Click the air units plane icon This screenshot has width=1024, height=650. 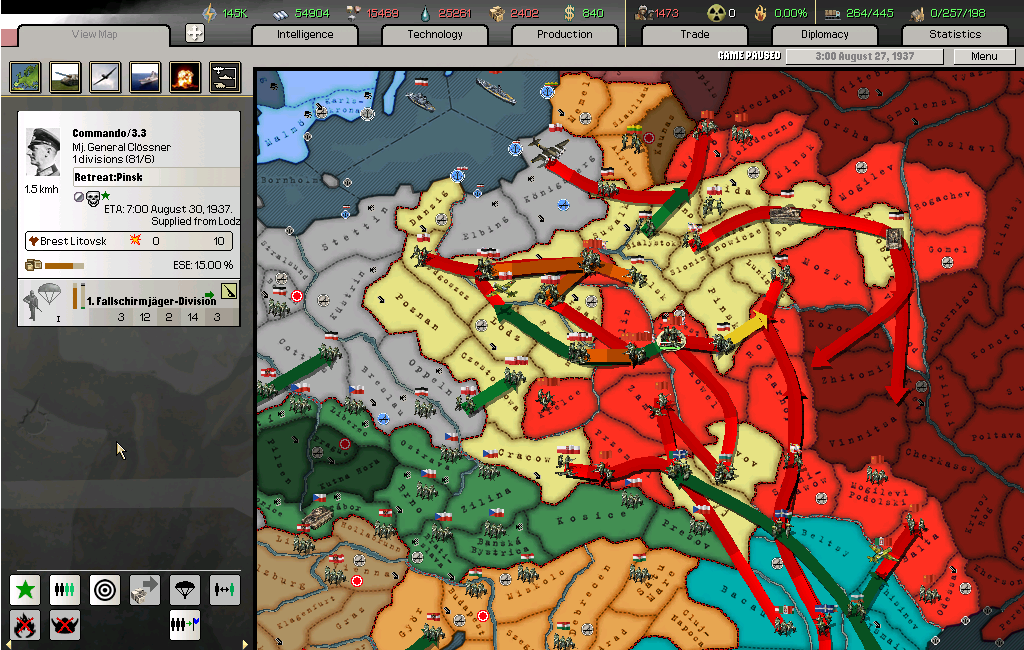pyautogui.click(x=105, y=76)
